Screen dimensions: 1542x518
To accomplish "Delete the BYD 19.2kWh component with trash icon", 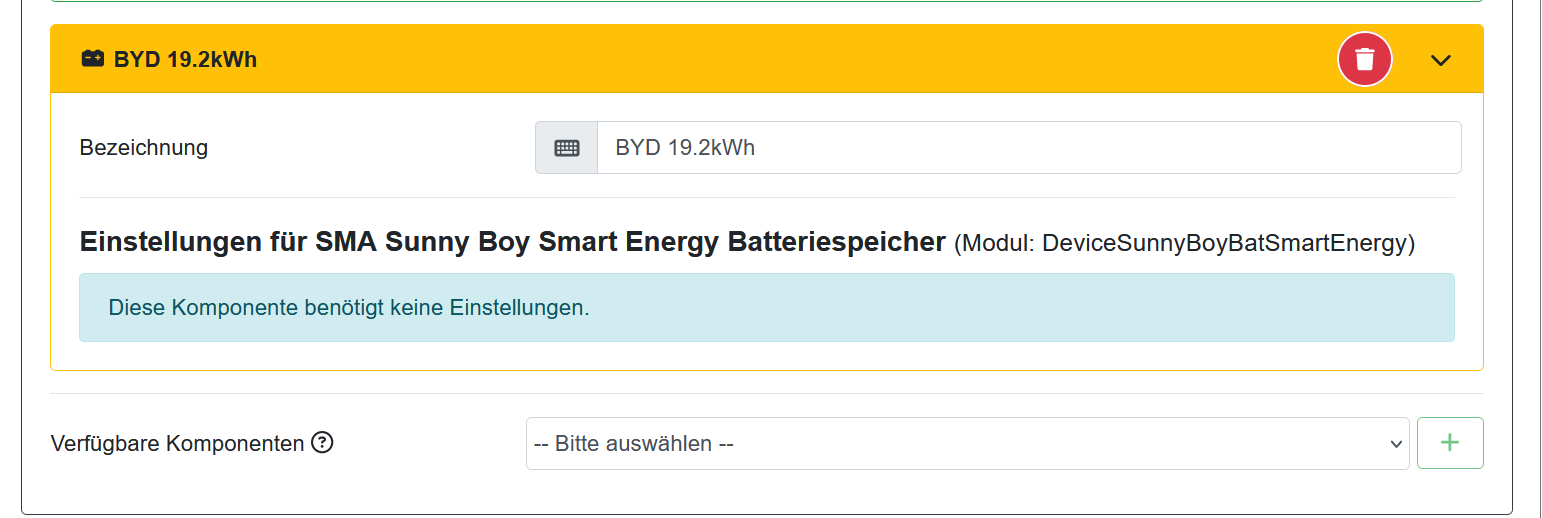I will coord(1365,59).
